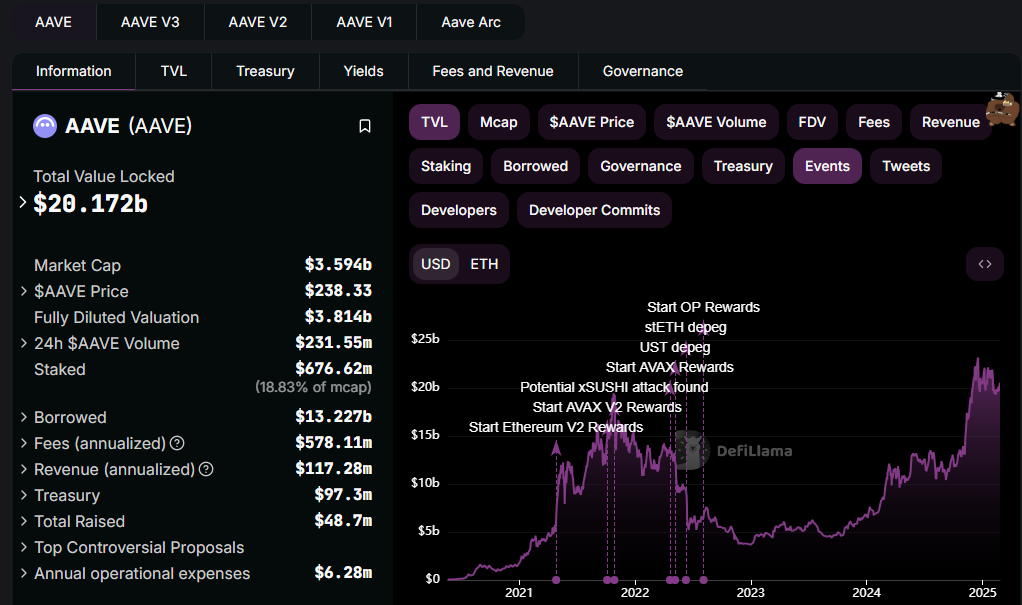Click the bookmark icon next to AAVE
This screenshot has height=605, width=1022.
(365, 126)
